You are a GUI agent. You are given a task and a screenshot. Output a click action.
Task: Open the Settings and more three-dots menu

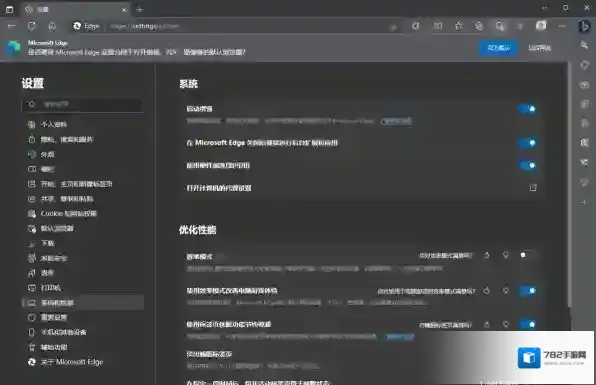[562, 26]
